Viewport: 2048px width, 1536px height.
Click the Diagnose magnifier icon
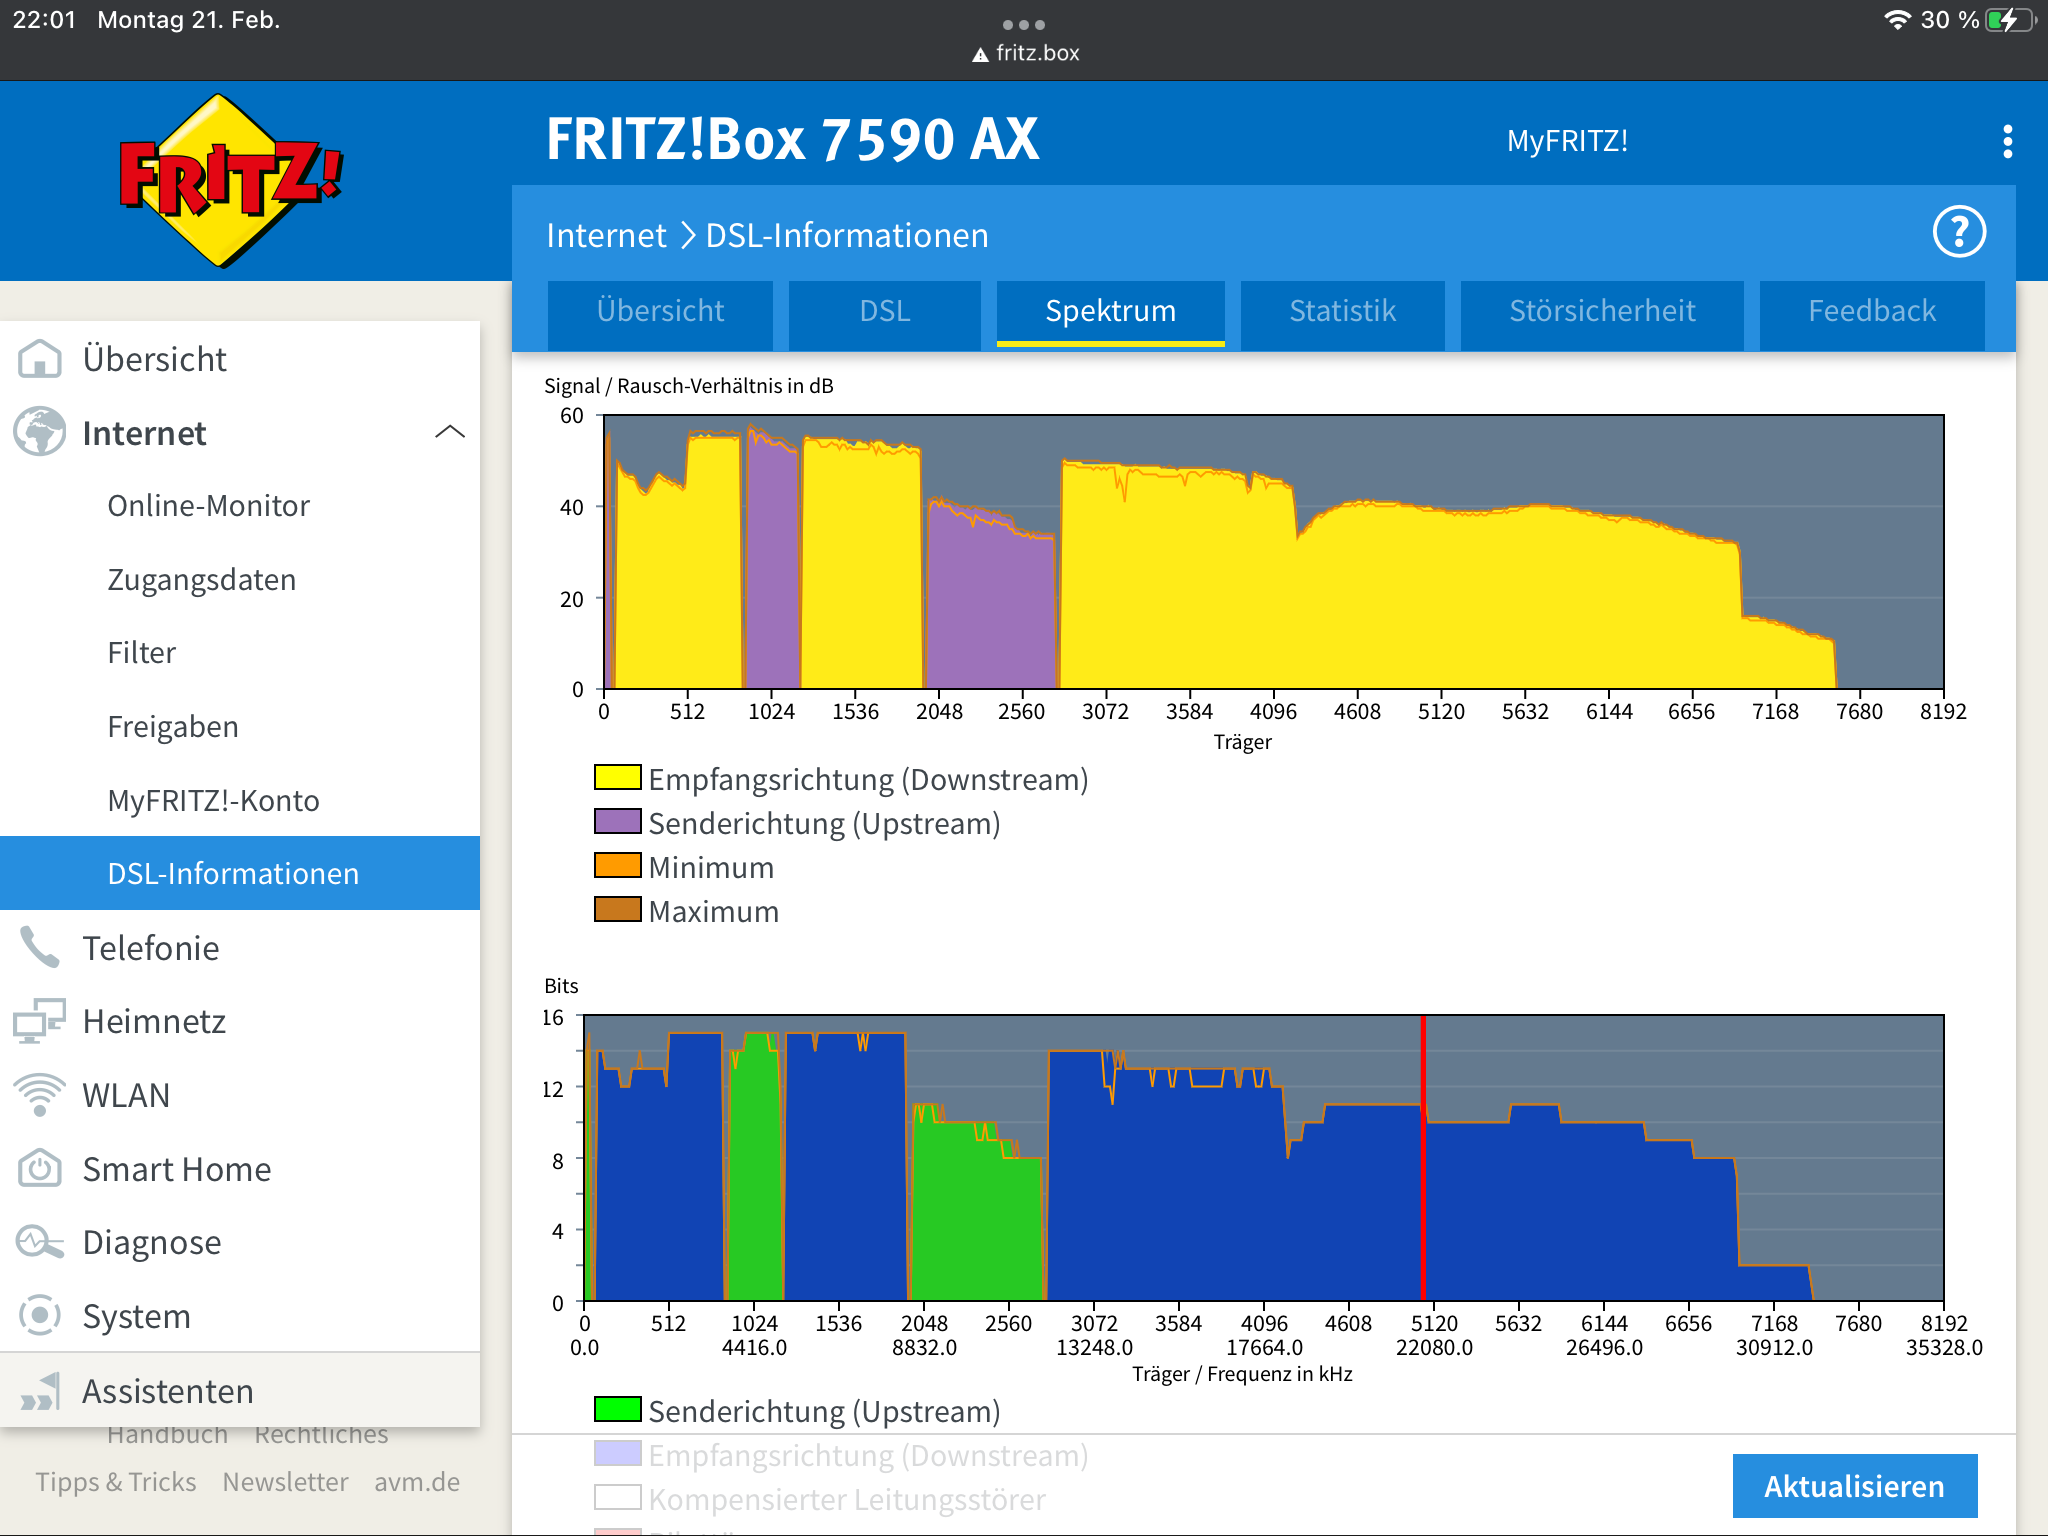[40, 1242]
